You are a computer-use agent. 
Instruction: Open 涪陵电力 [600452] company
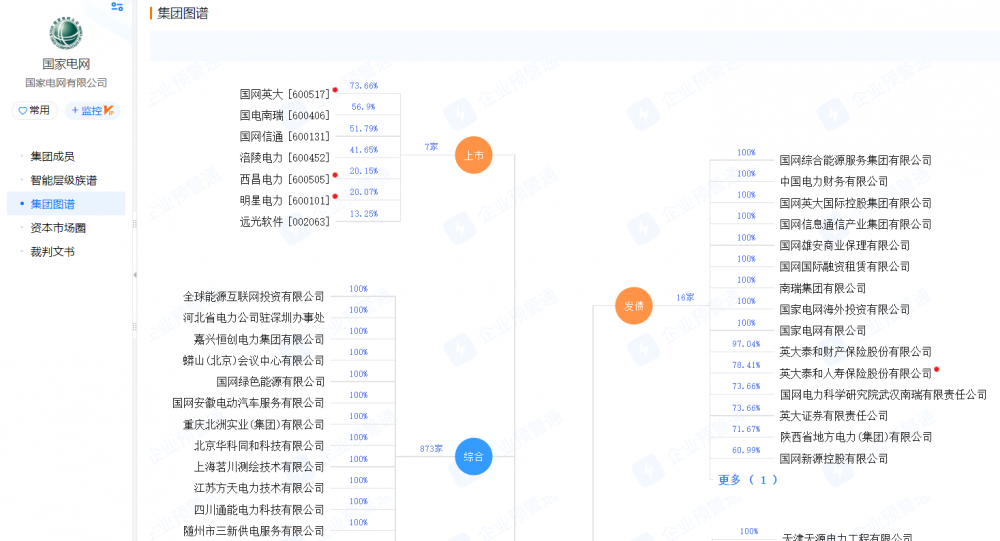coord(284,158)
